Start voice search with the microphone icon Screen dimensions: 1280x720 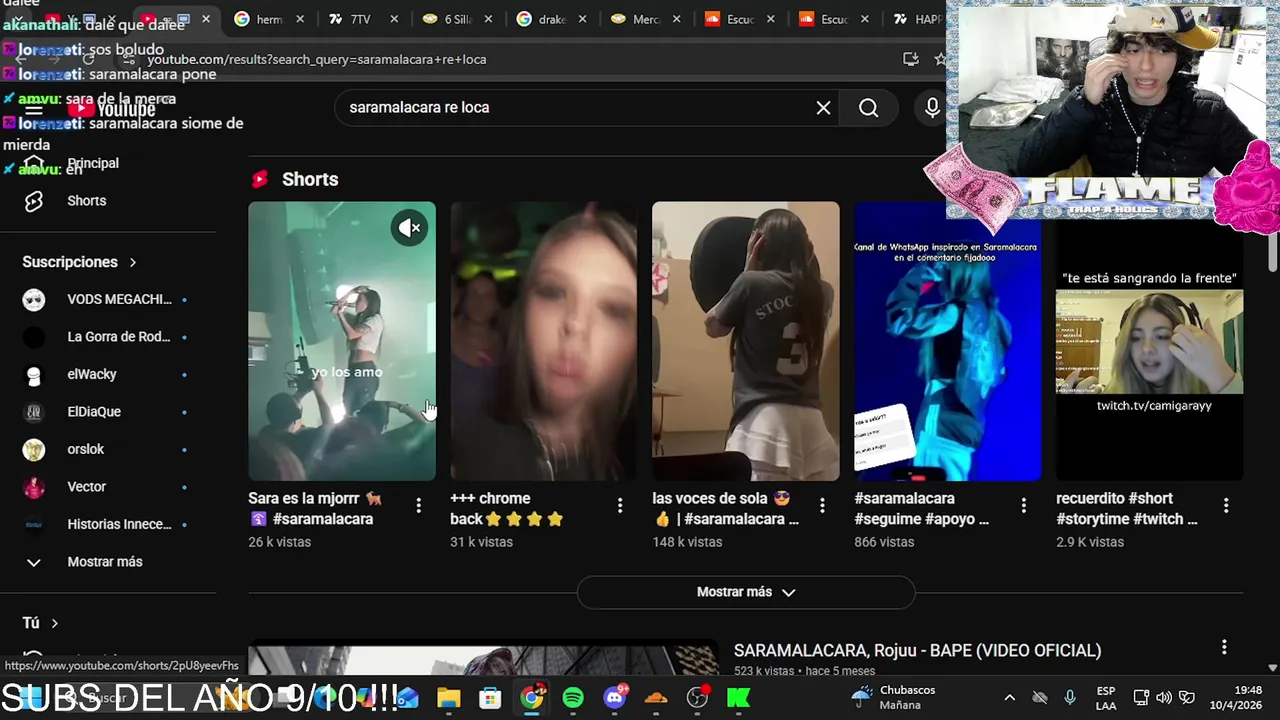[931, 107]
